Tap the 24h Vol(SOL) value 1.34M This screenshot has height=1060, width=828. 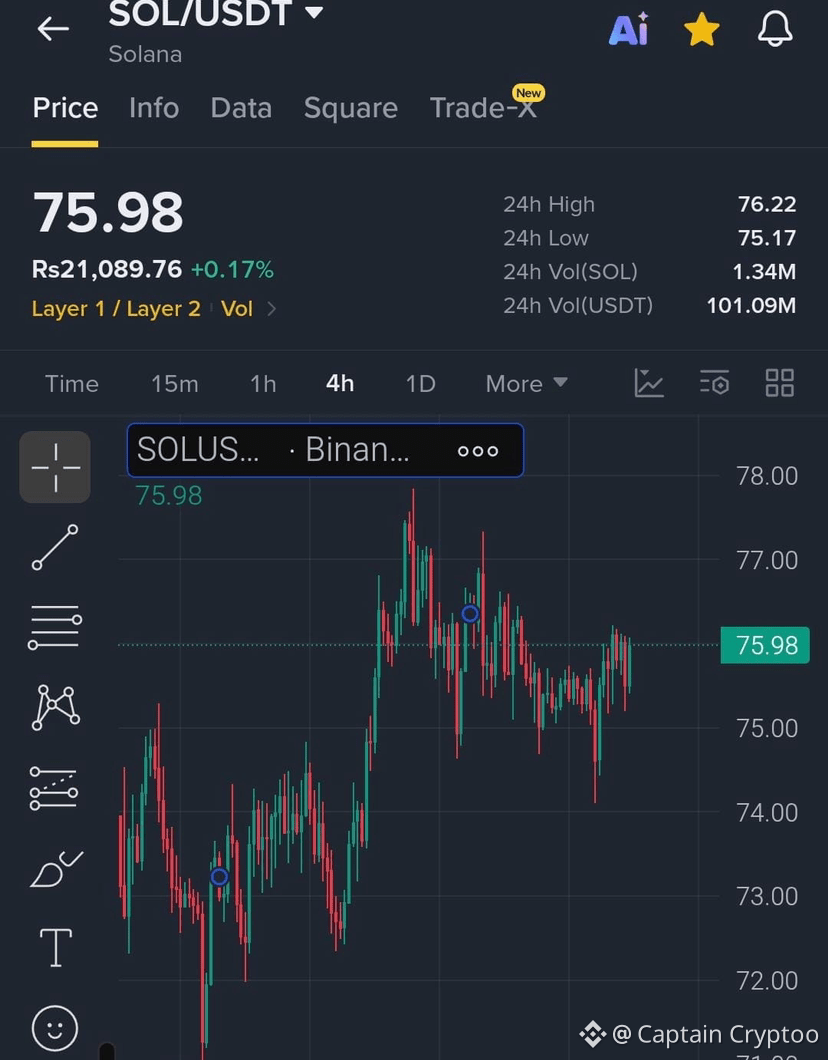764,272
